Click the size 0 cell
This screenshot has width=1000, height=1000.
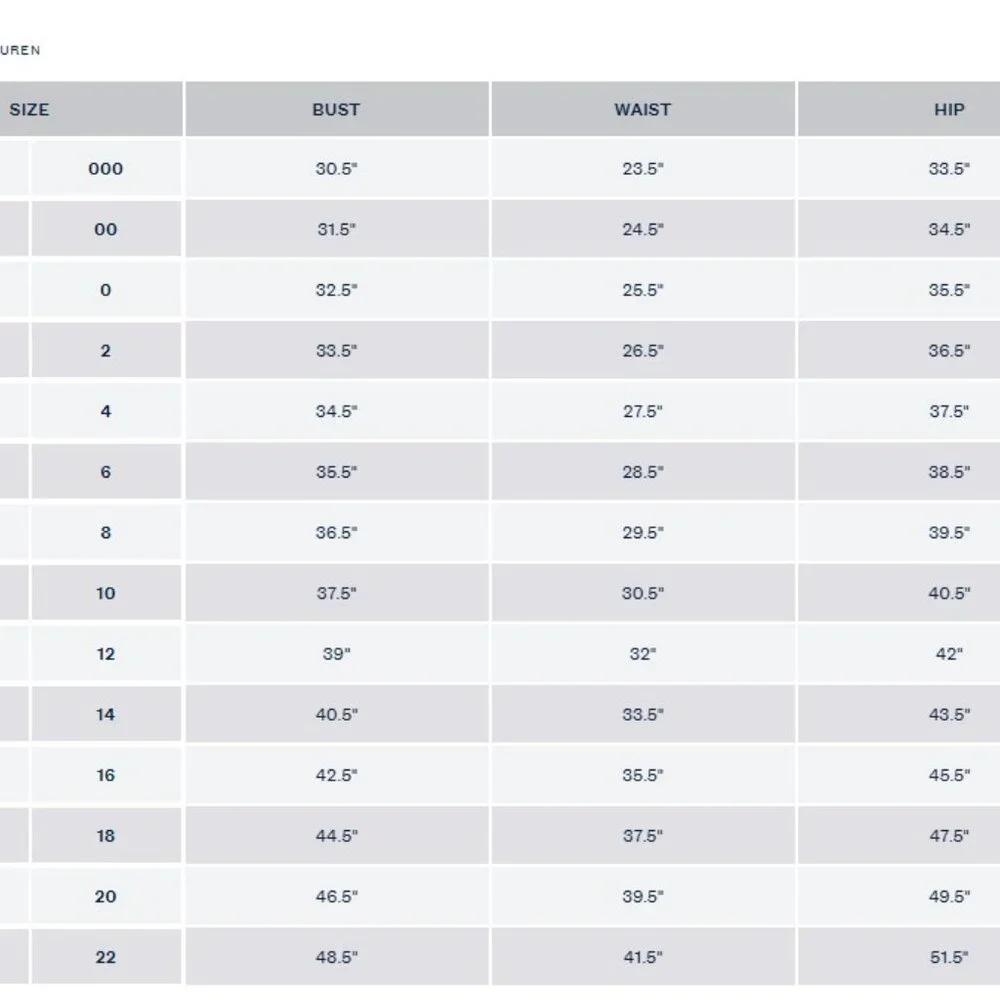click(106, 291)
